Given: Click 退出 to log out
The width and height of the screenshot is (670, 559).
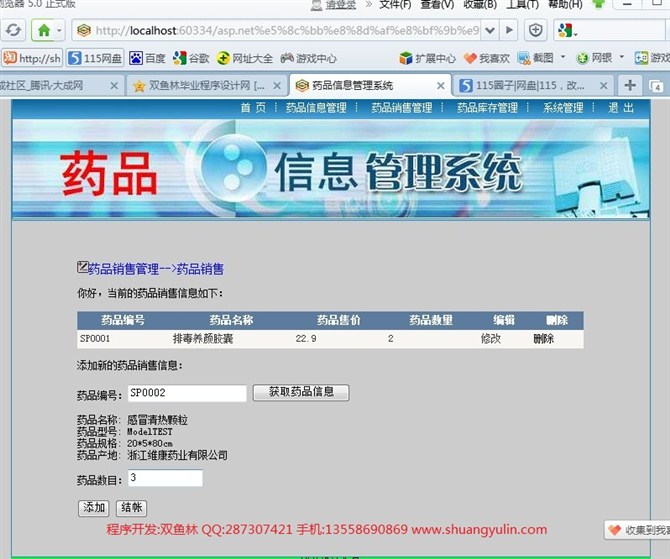Looking at the screenshot, I should coord(621,107).
